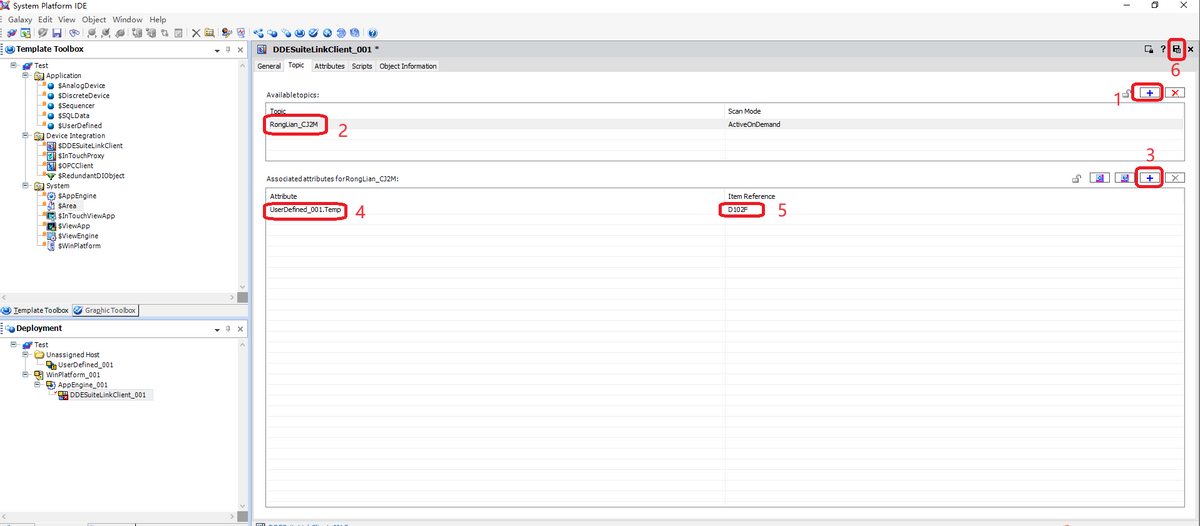1200x526 pixels.
Task: Pin the Template Toolbox panel
Action: click(x=228, y=49)
